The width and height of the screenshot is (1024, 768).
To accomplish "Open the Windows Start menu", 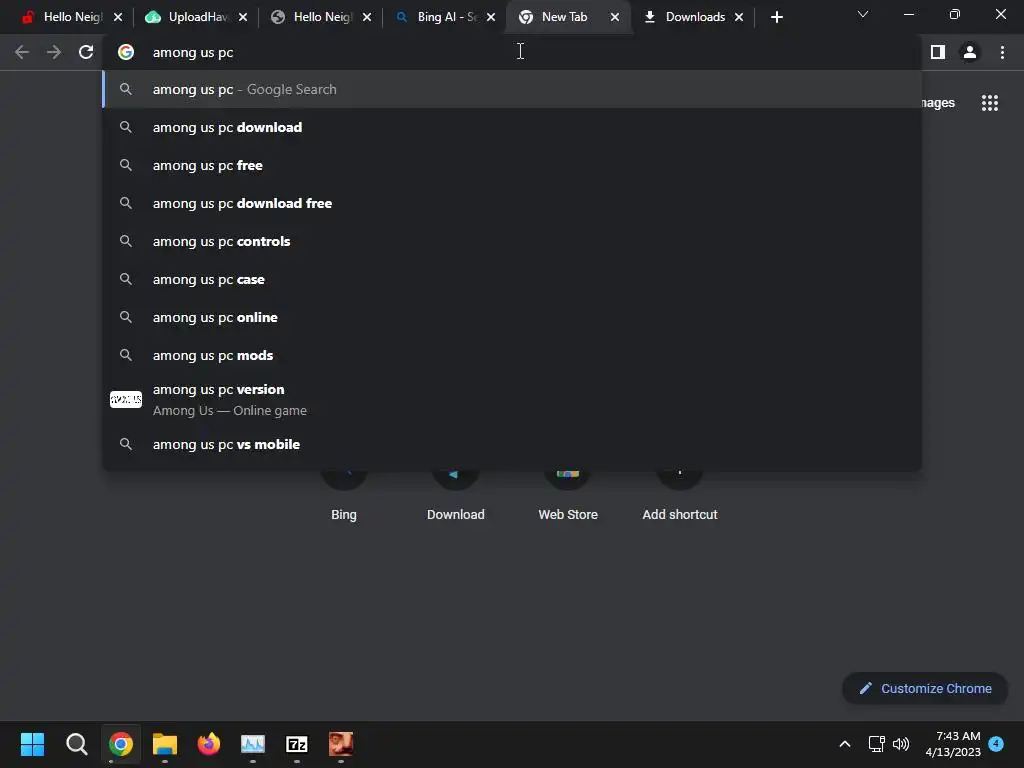I will tap(32, 744).
